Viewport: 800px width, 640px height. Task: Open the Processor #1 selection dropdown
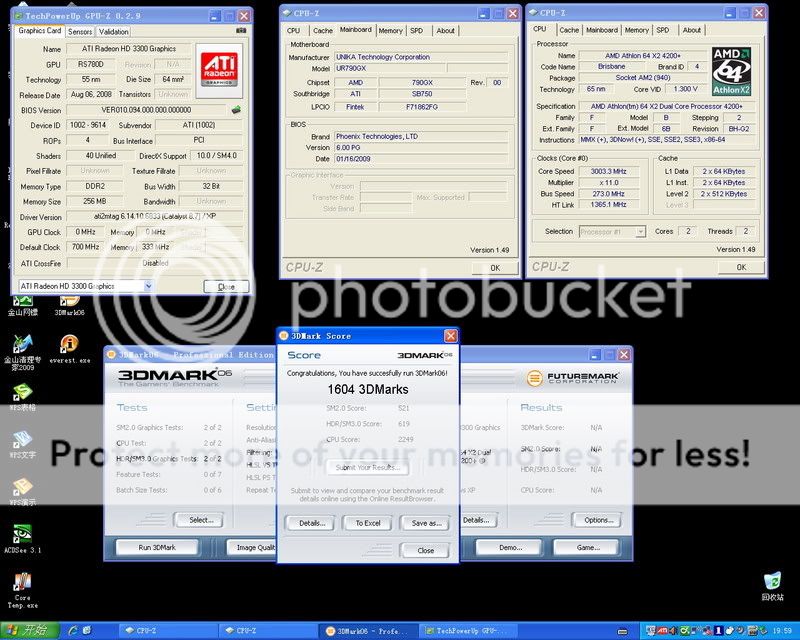tap(612, 231)
